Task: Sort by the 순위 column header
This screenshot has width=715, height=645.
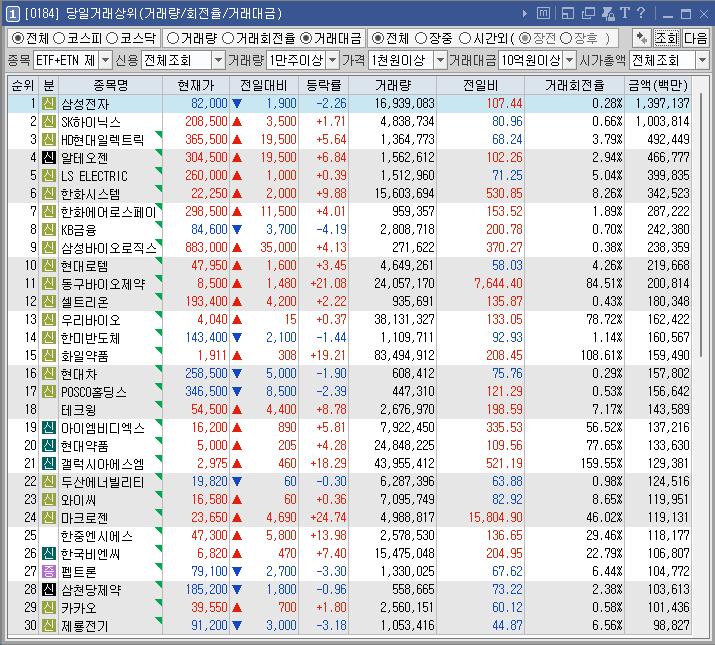Action: coord(23,85)
